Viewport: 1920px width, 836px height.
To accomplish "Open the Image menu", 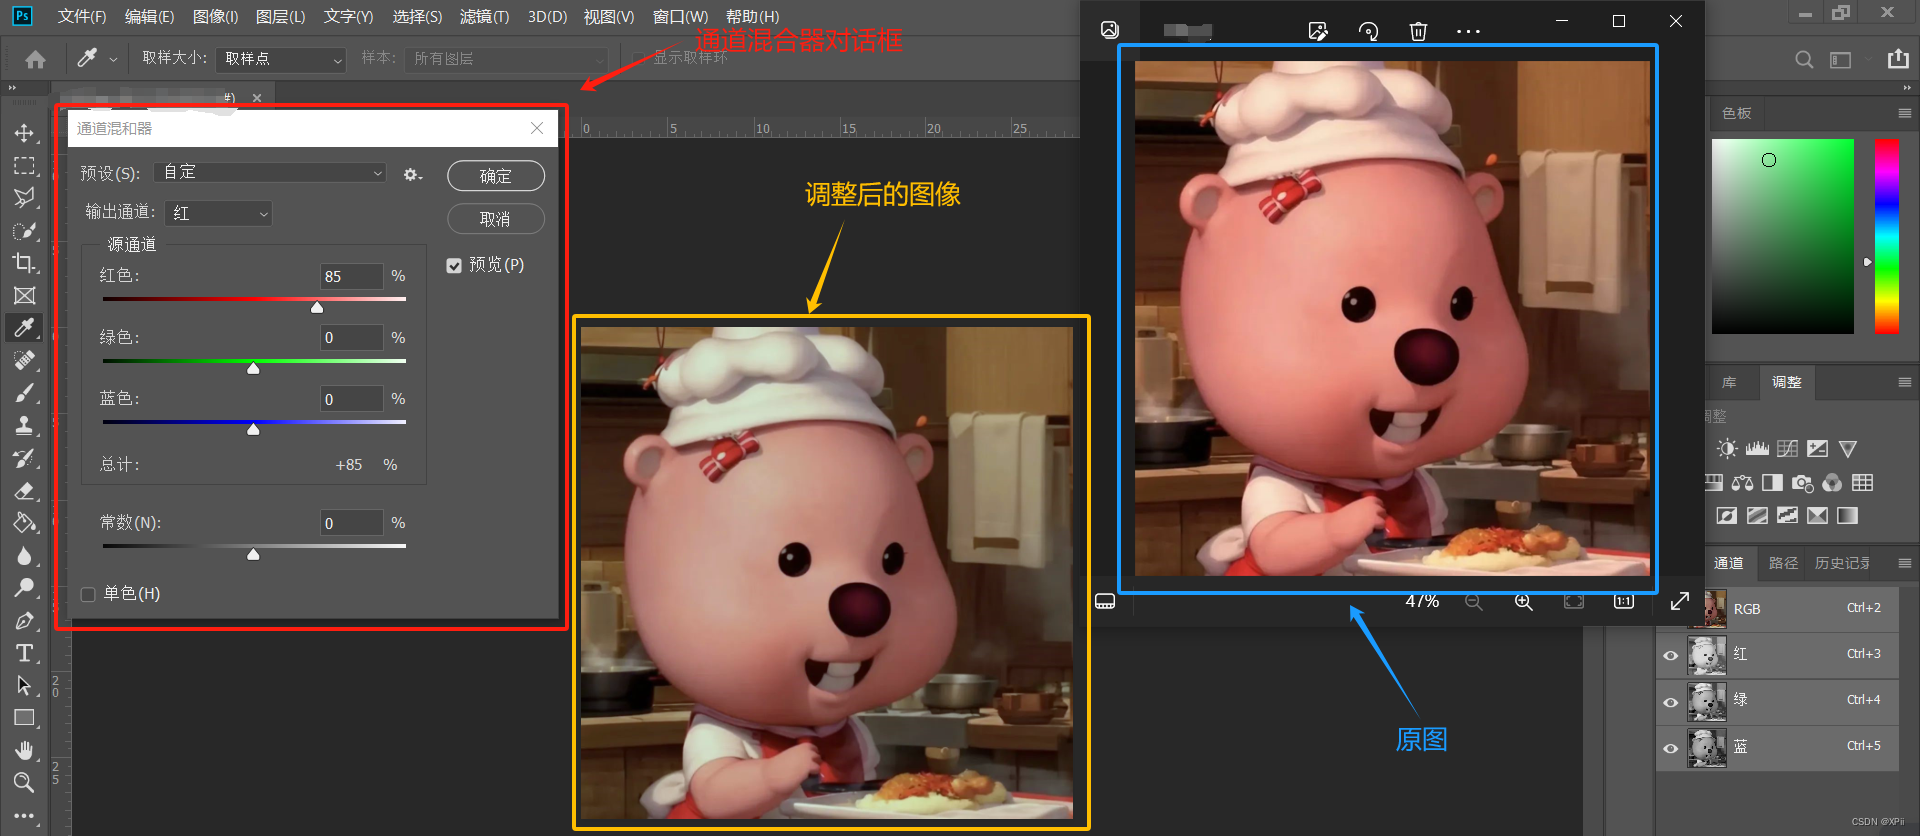I will (215, 16).
